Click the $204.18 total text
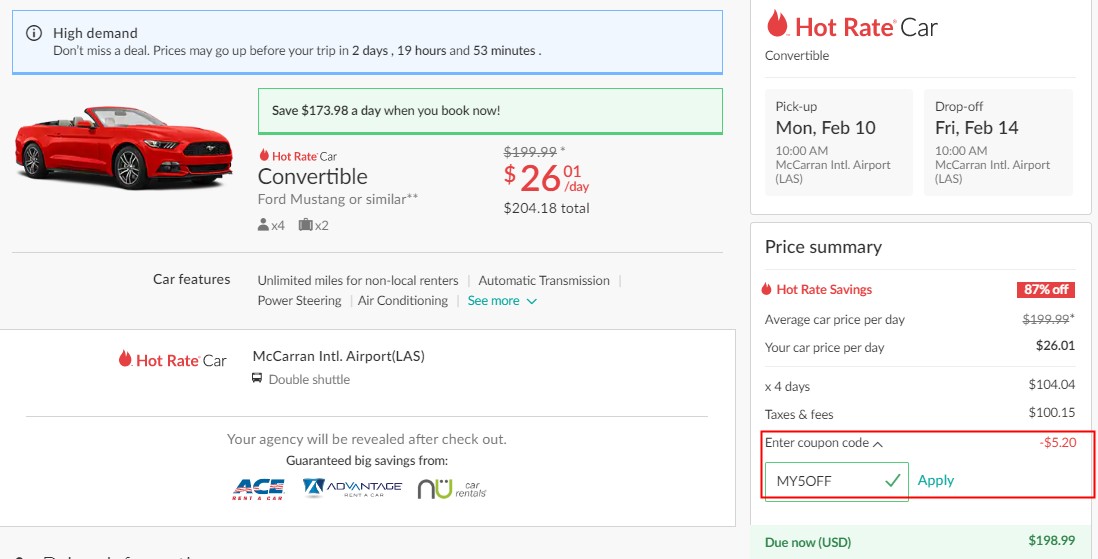This screenshot has height=559, width=1098. [546, 208]
